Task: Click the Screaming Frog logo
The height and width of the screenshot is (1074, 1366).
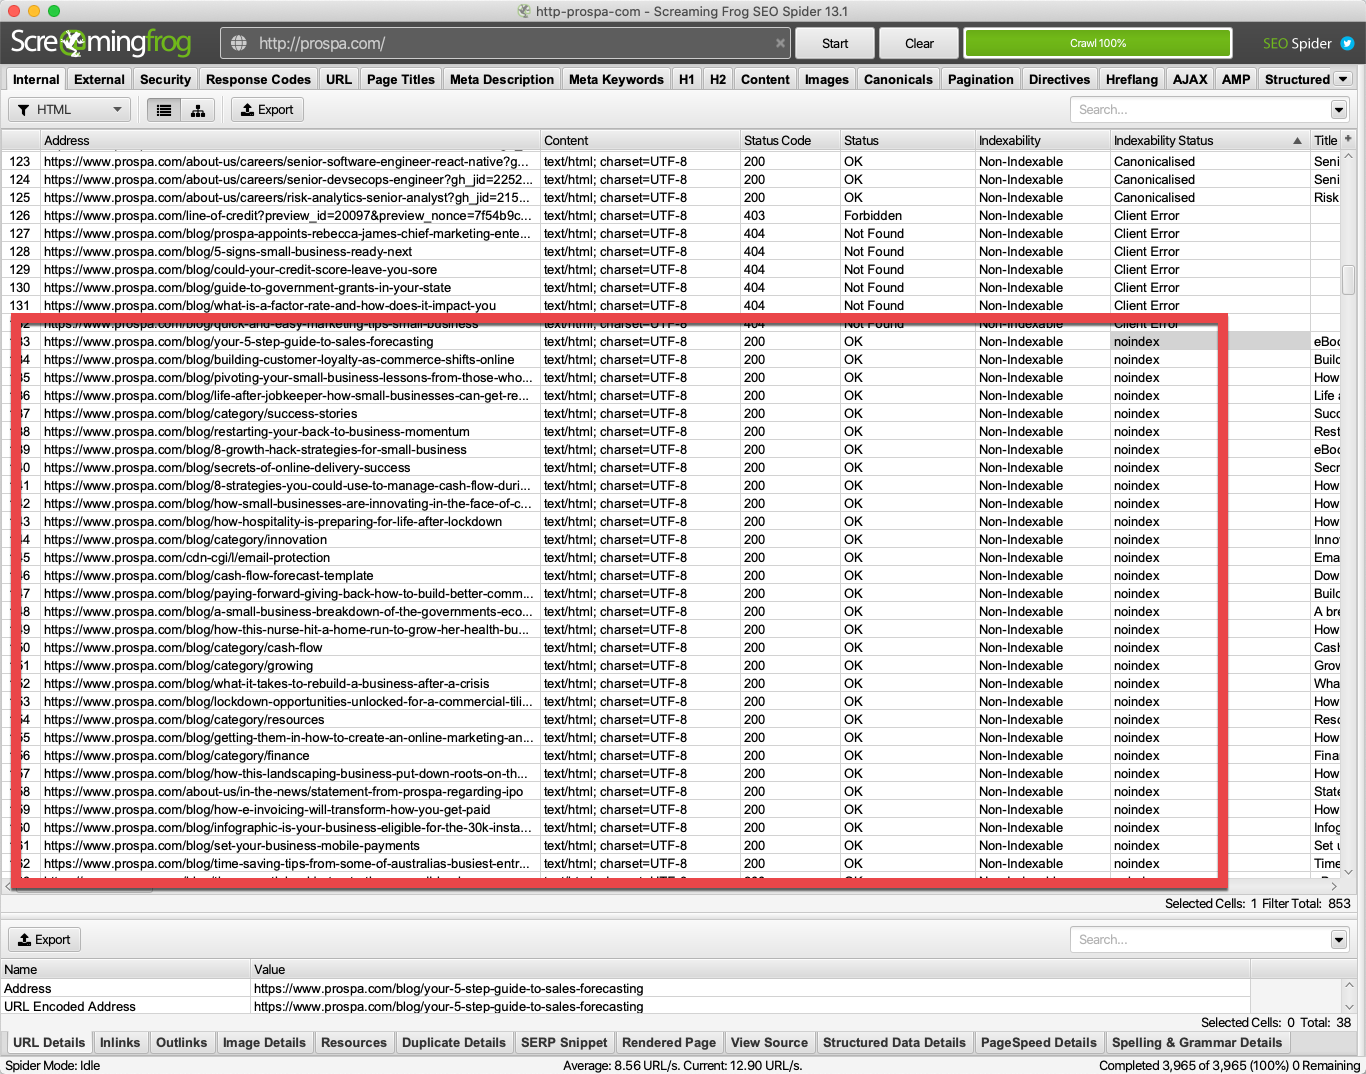Action: point(100,42)
